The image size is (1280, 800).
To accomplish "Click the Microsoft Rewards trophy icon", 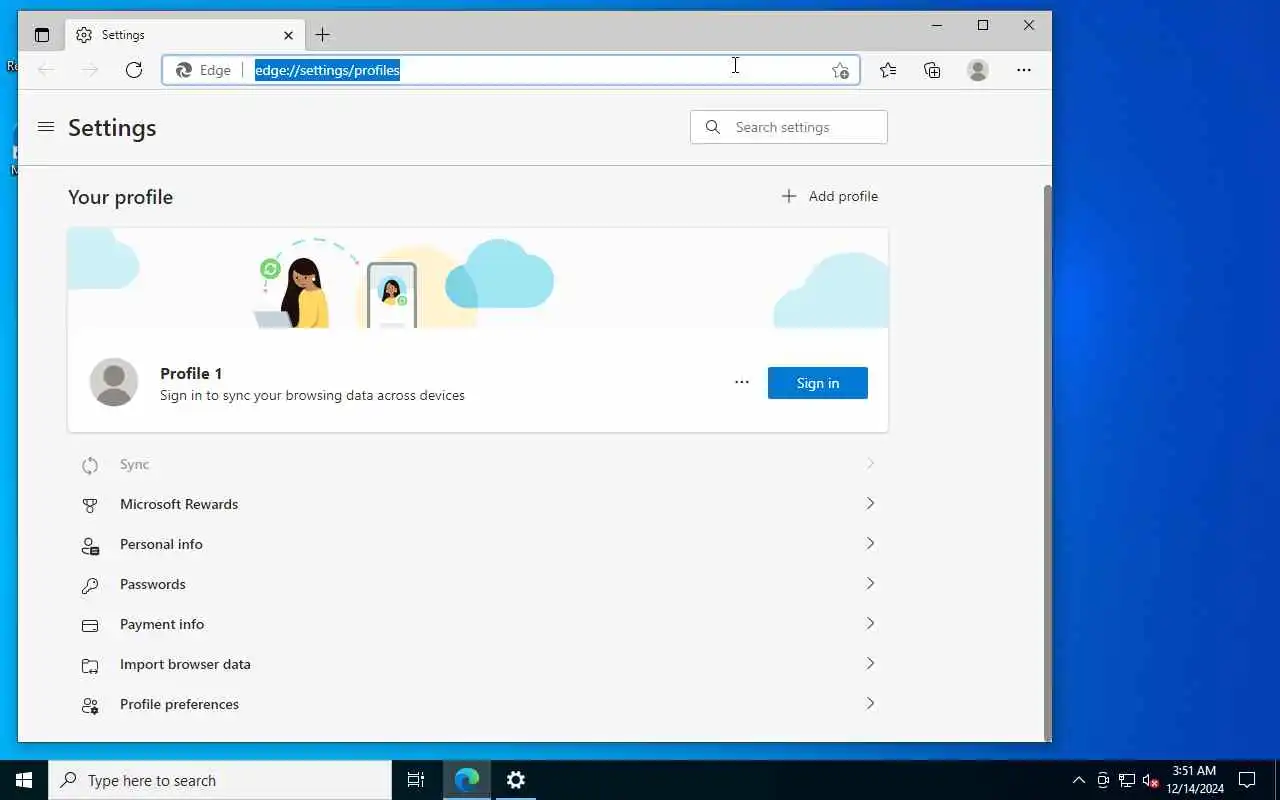I will 90,505.
